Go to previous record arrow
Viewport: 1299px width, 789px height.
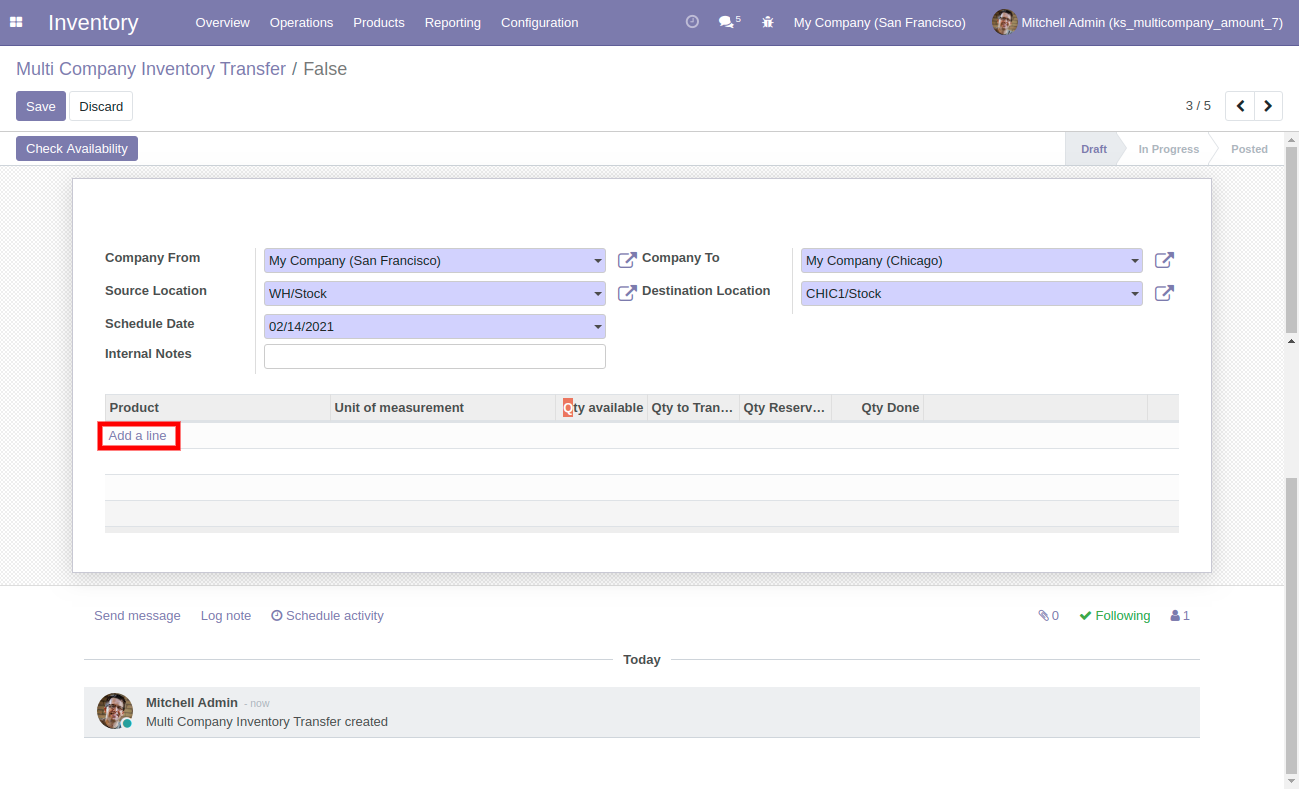[x=1240, y=106]
